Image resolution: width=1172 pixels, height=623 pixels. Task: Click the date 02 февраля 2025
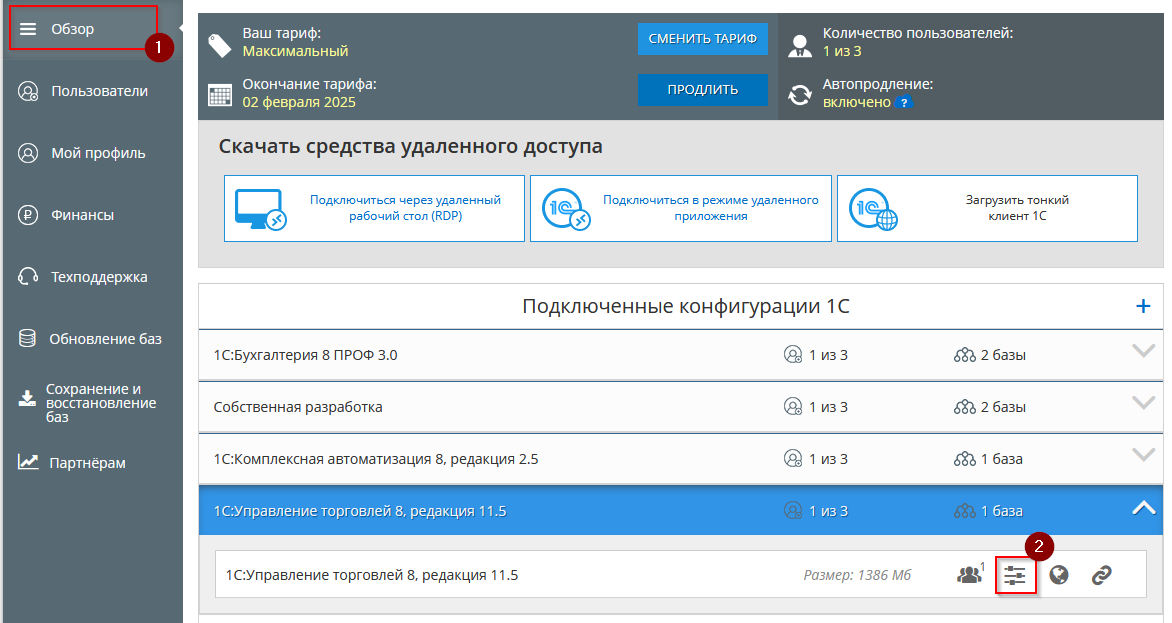coord(299,102)
